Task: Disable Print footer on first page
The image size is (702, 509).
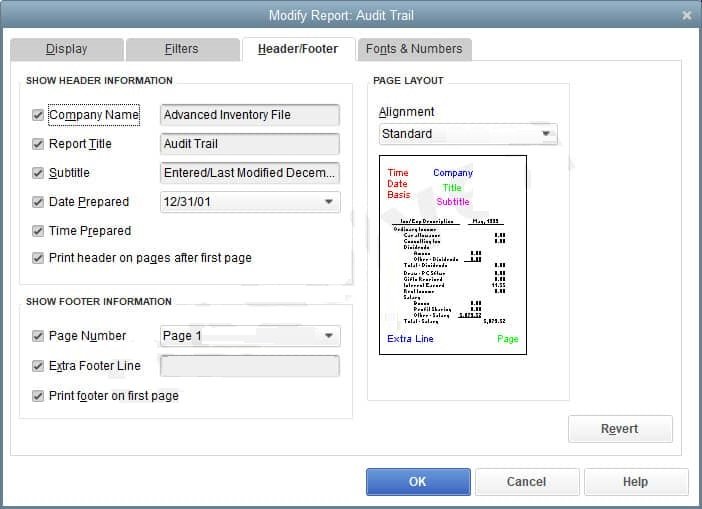Action: 38,396
